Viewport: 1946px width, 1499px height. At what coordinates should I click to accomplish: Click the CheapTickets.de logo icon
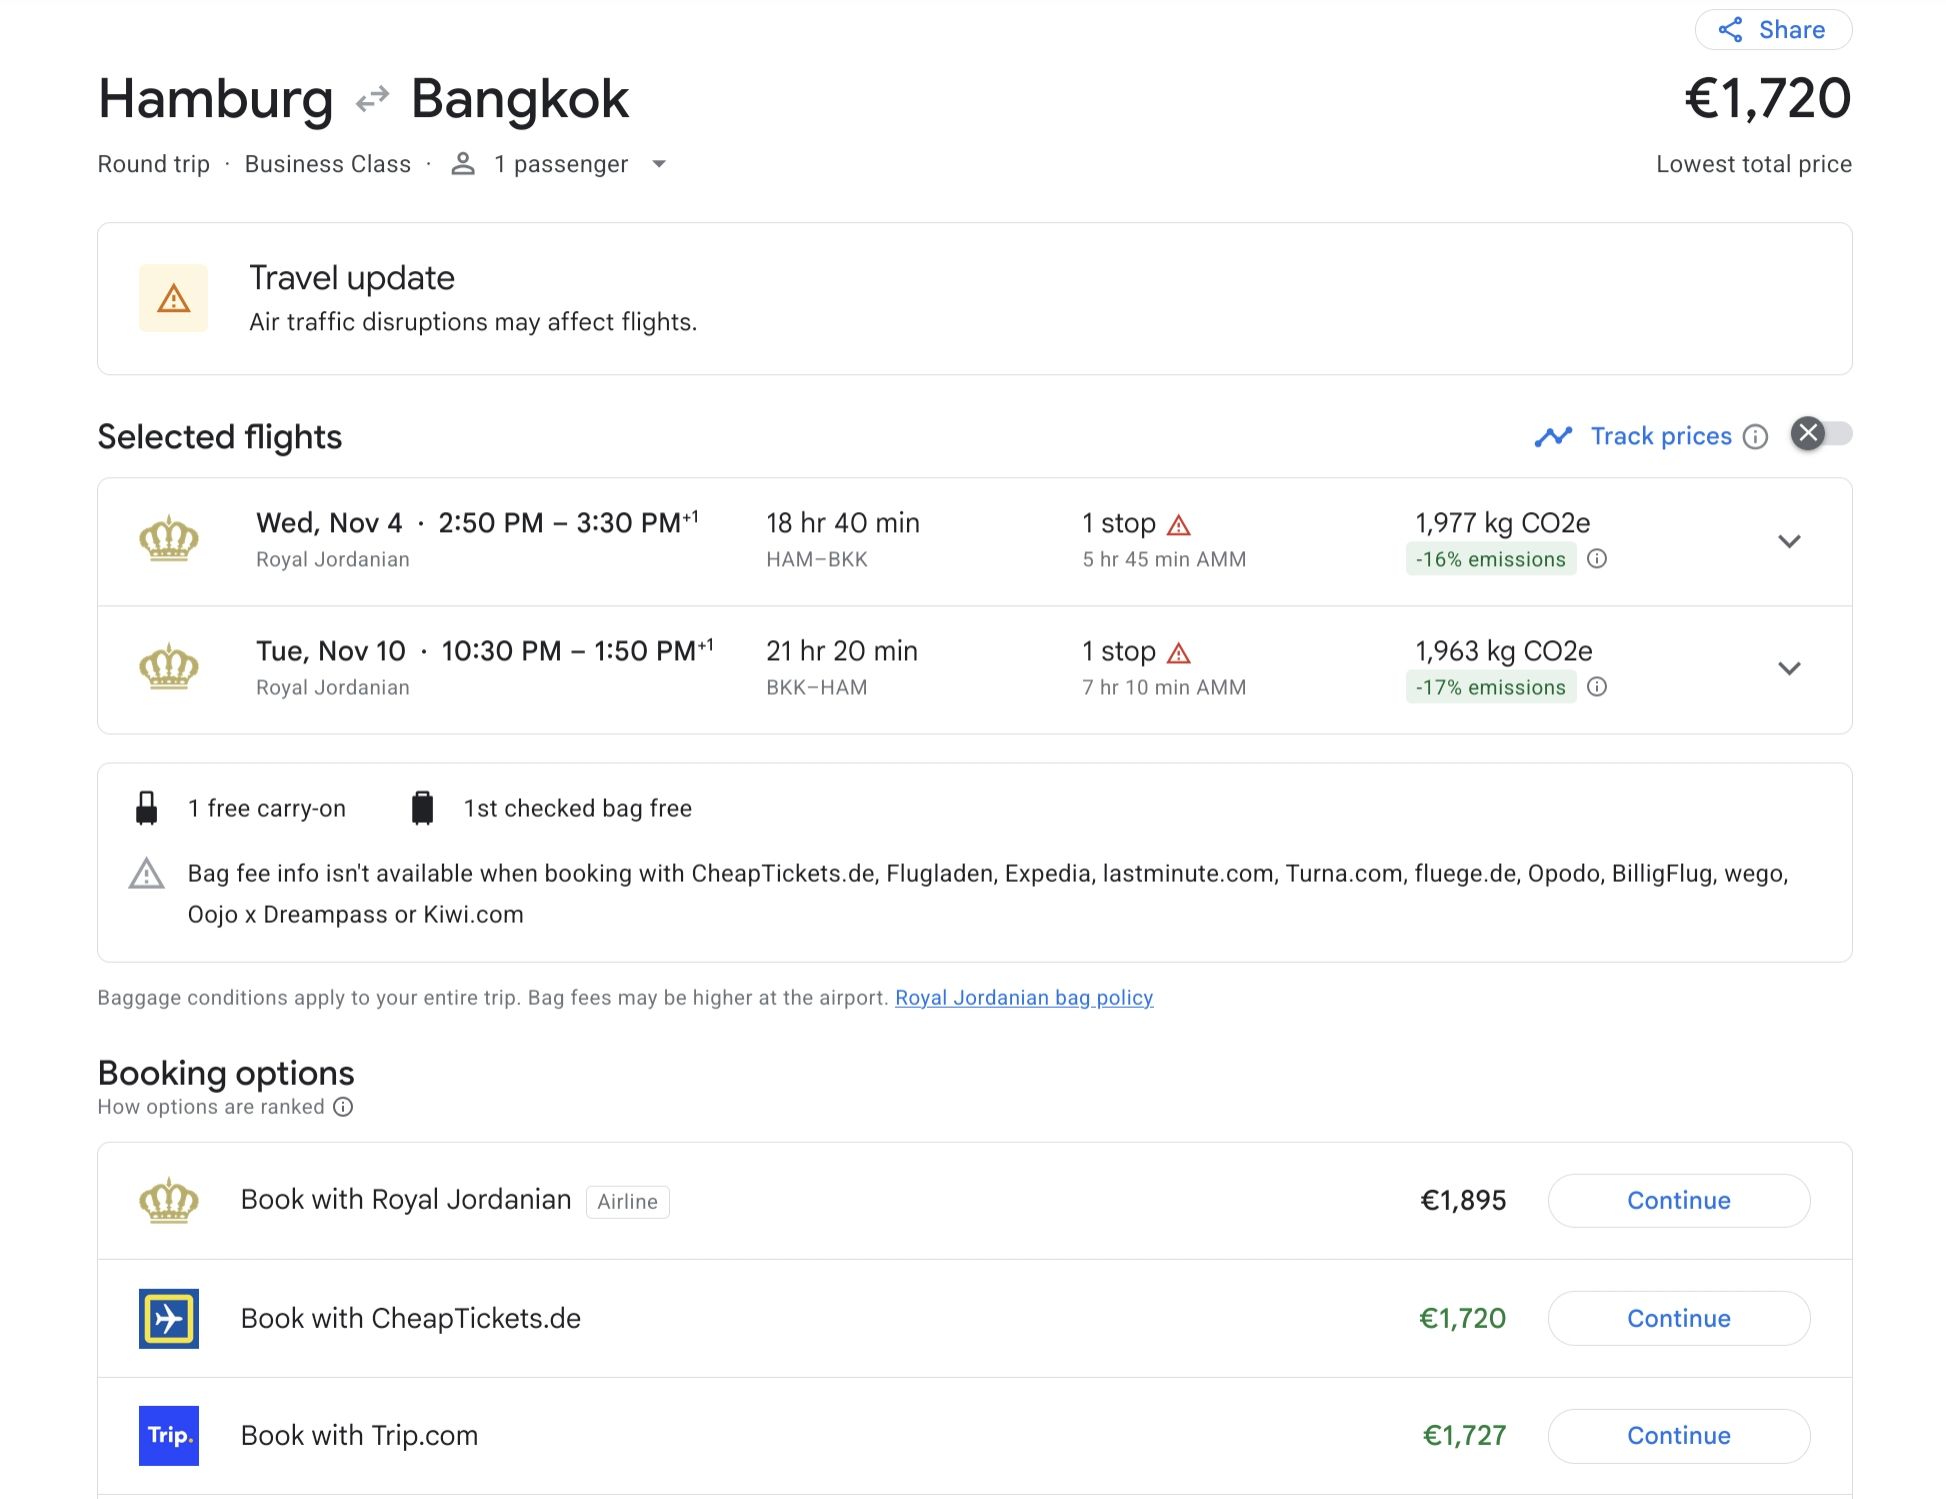pos(169,1318)
